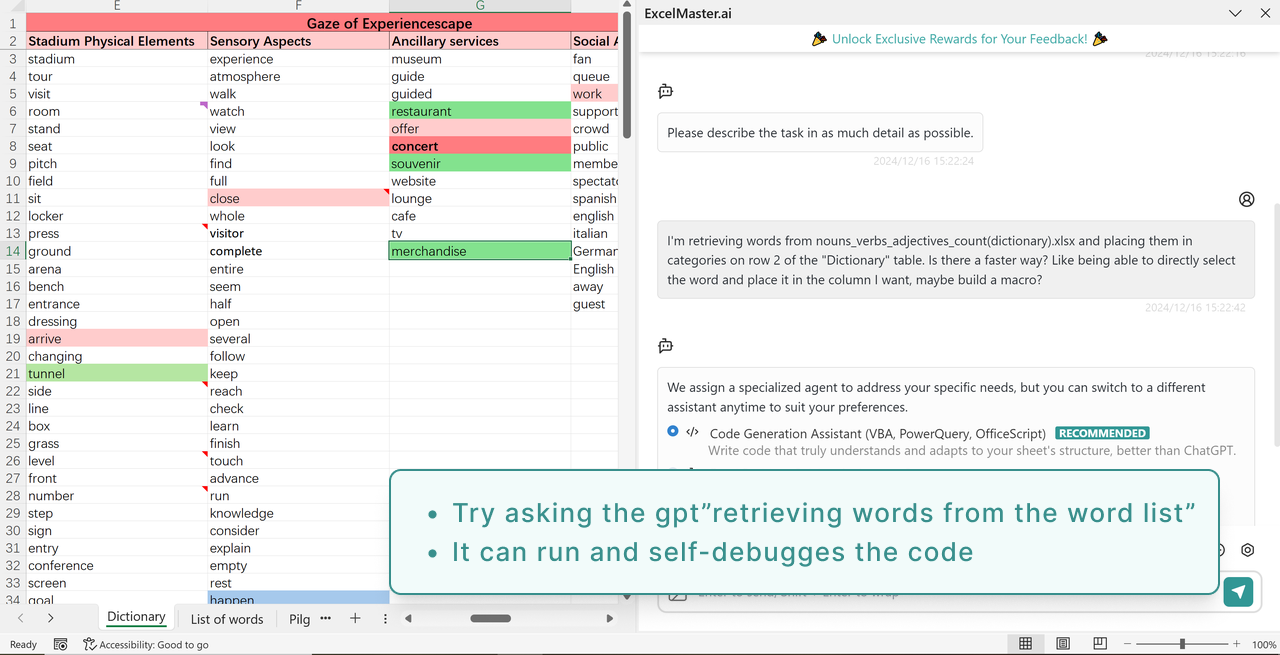Click the Ready status indicator
1280x655 pixels.
[x=22, y=644]
